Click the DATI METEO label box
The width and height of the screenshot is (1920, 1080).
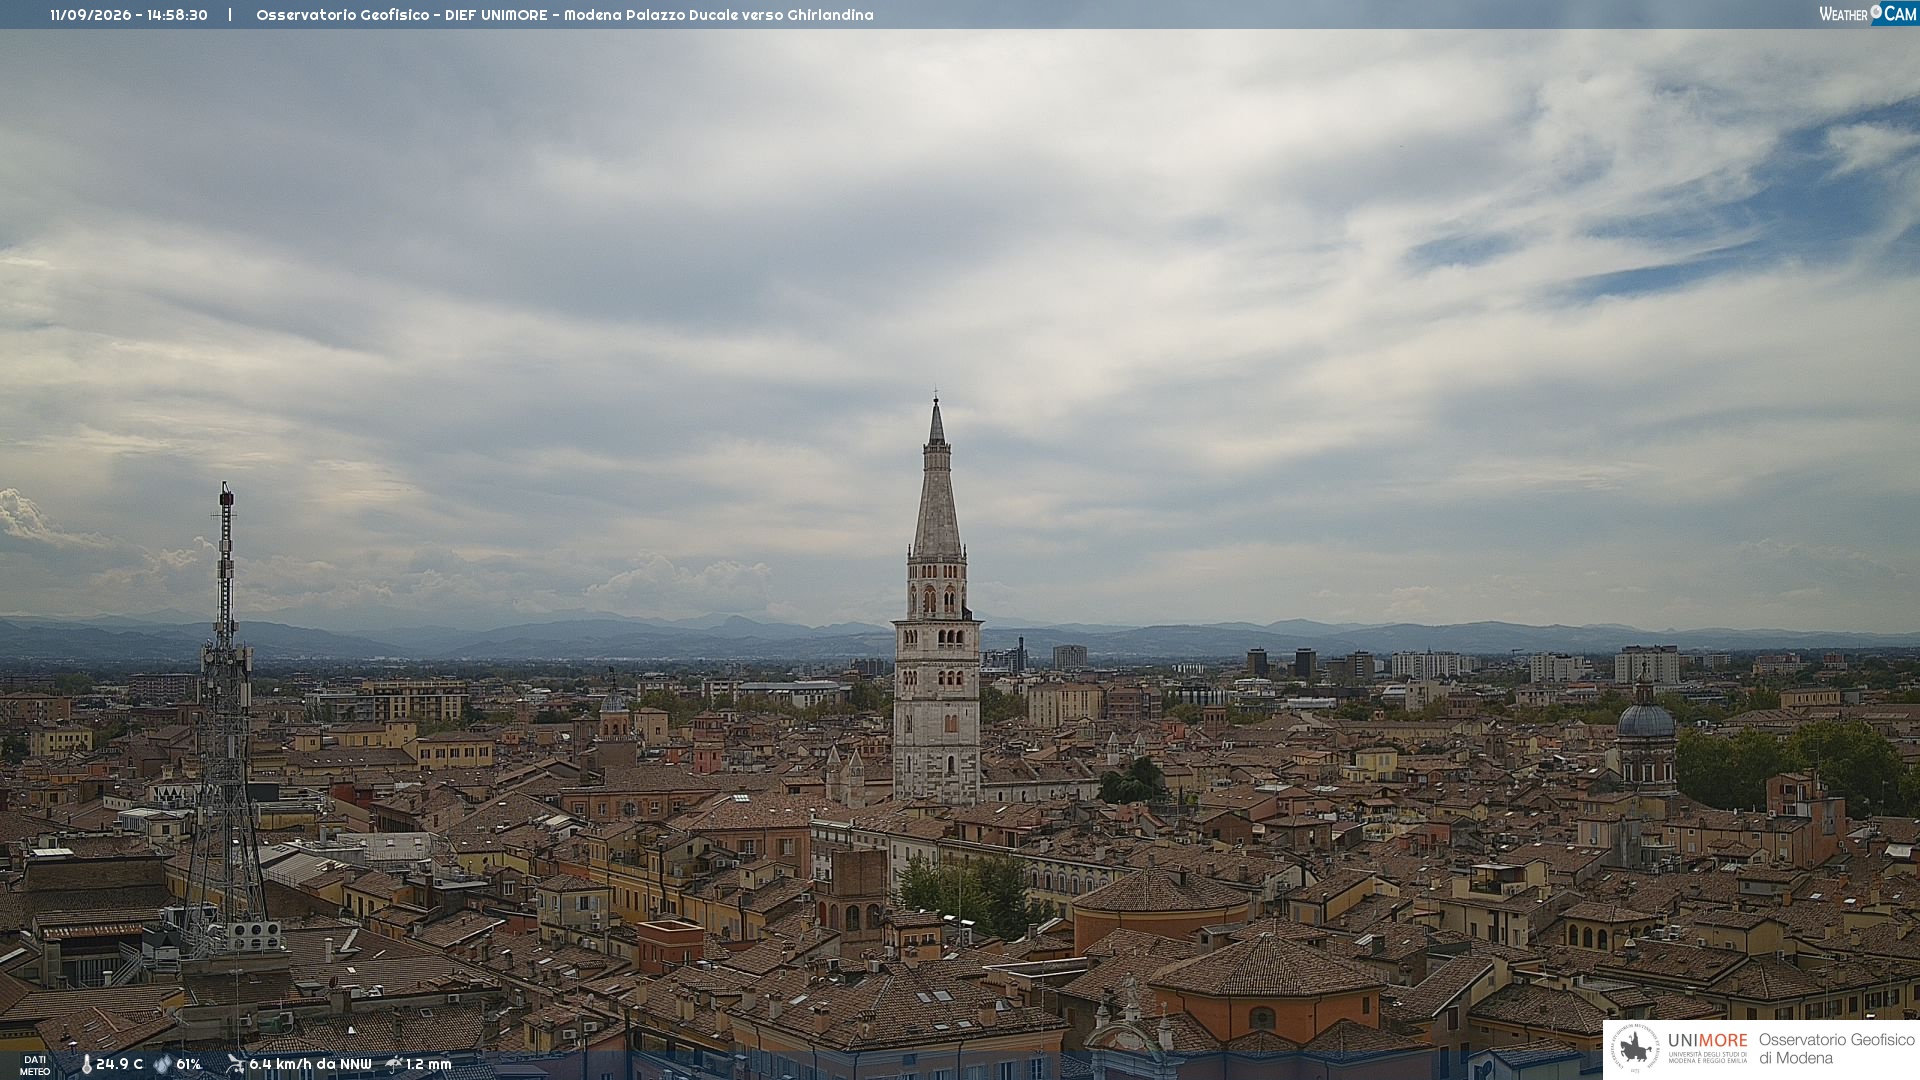click(35, 1065)
